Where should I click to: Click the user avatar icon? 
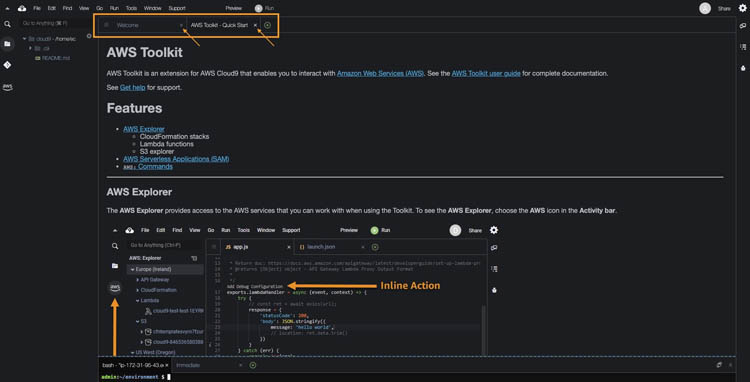tap(705, 8)
